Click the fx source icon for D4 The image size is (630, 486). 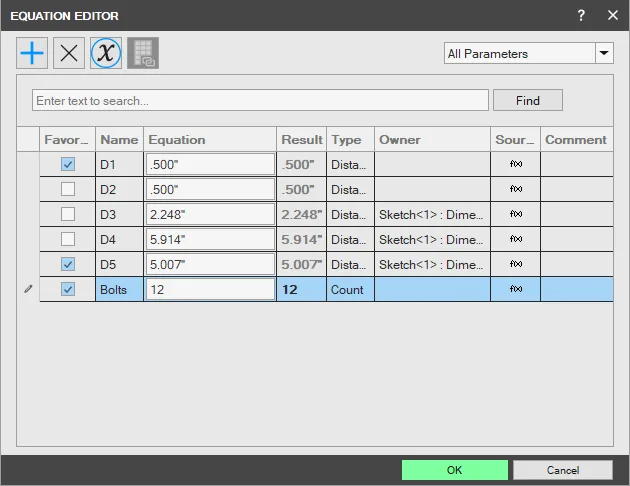click(x=516, y=239)
